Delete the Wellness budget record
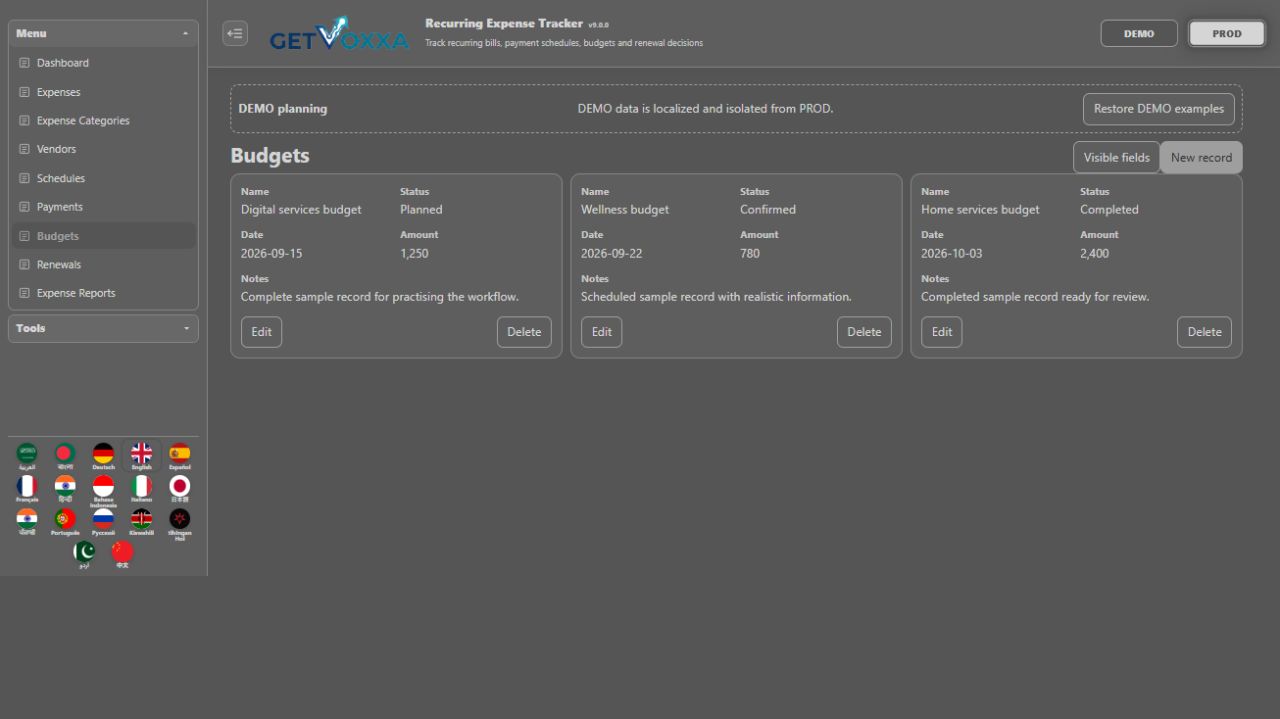 tap(864, 332)
